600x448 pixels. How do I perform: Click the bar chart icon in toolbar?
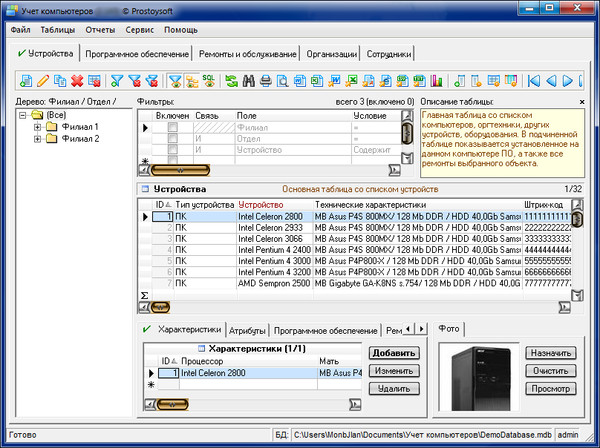434,80
